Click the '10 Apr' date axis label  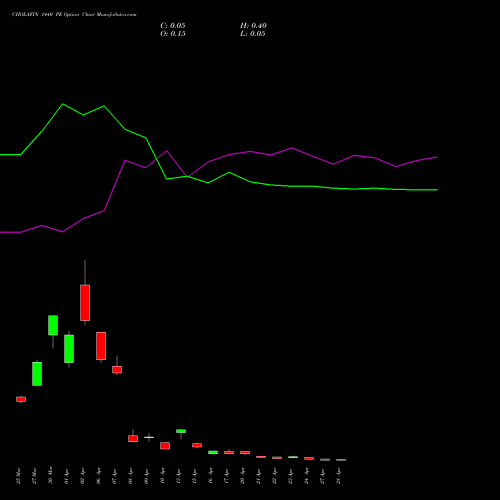[x=162, y=476]
